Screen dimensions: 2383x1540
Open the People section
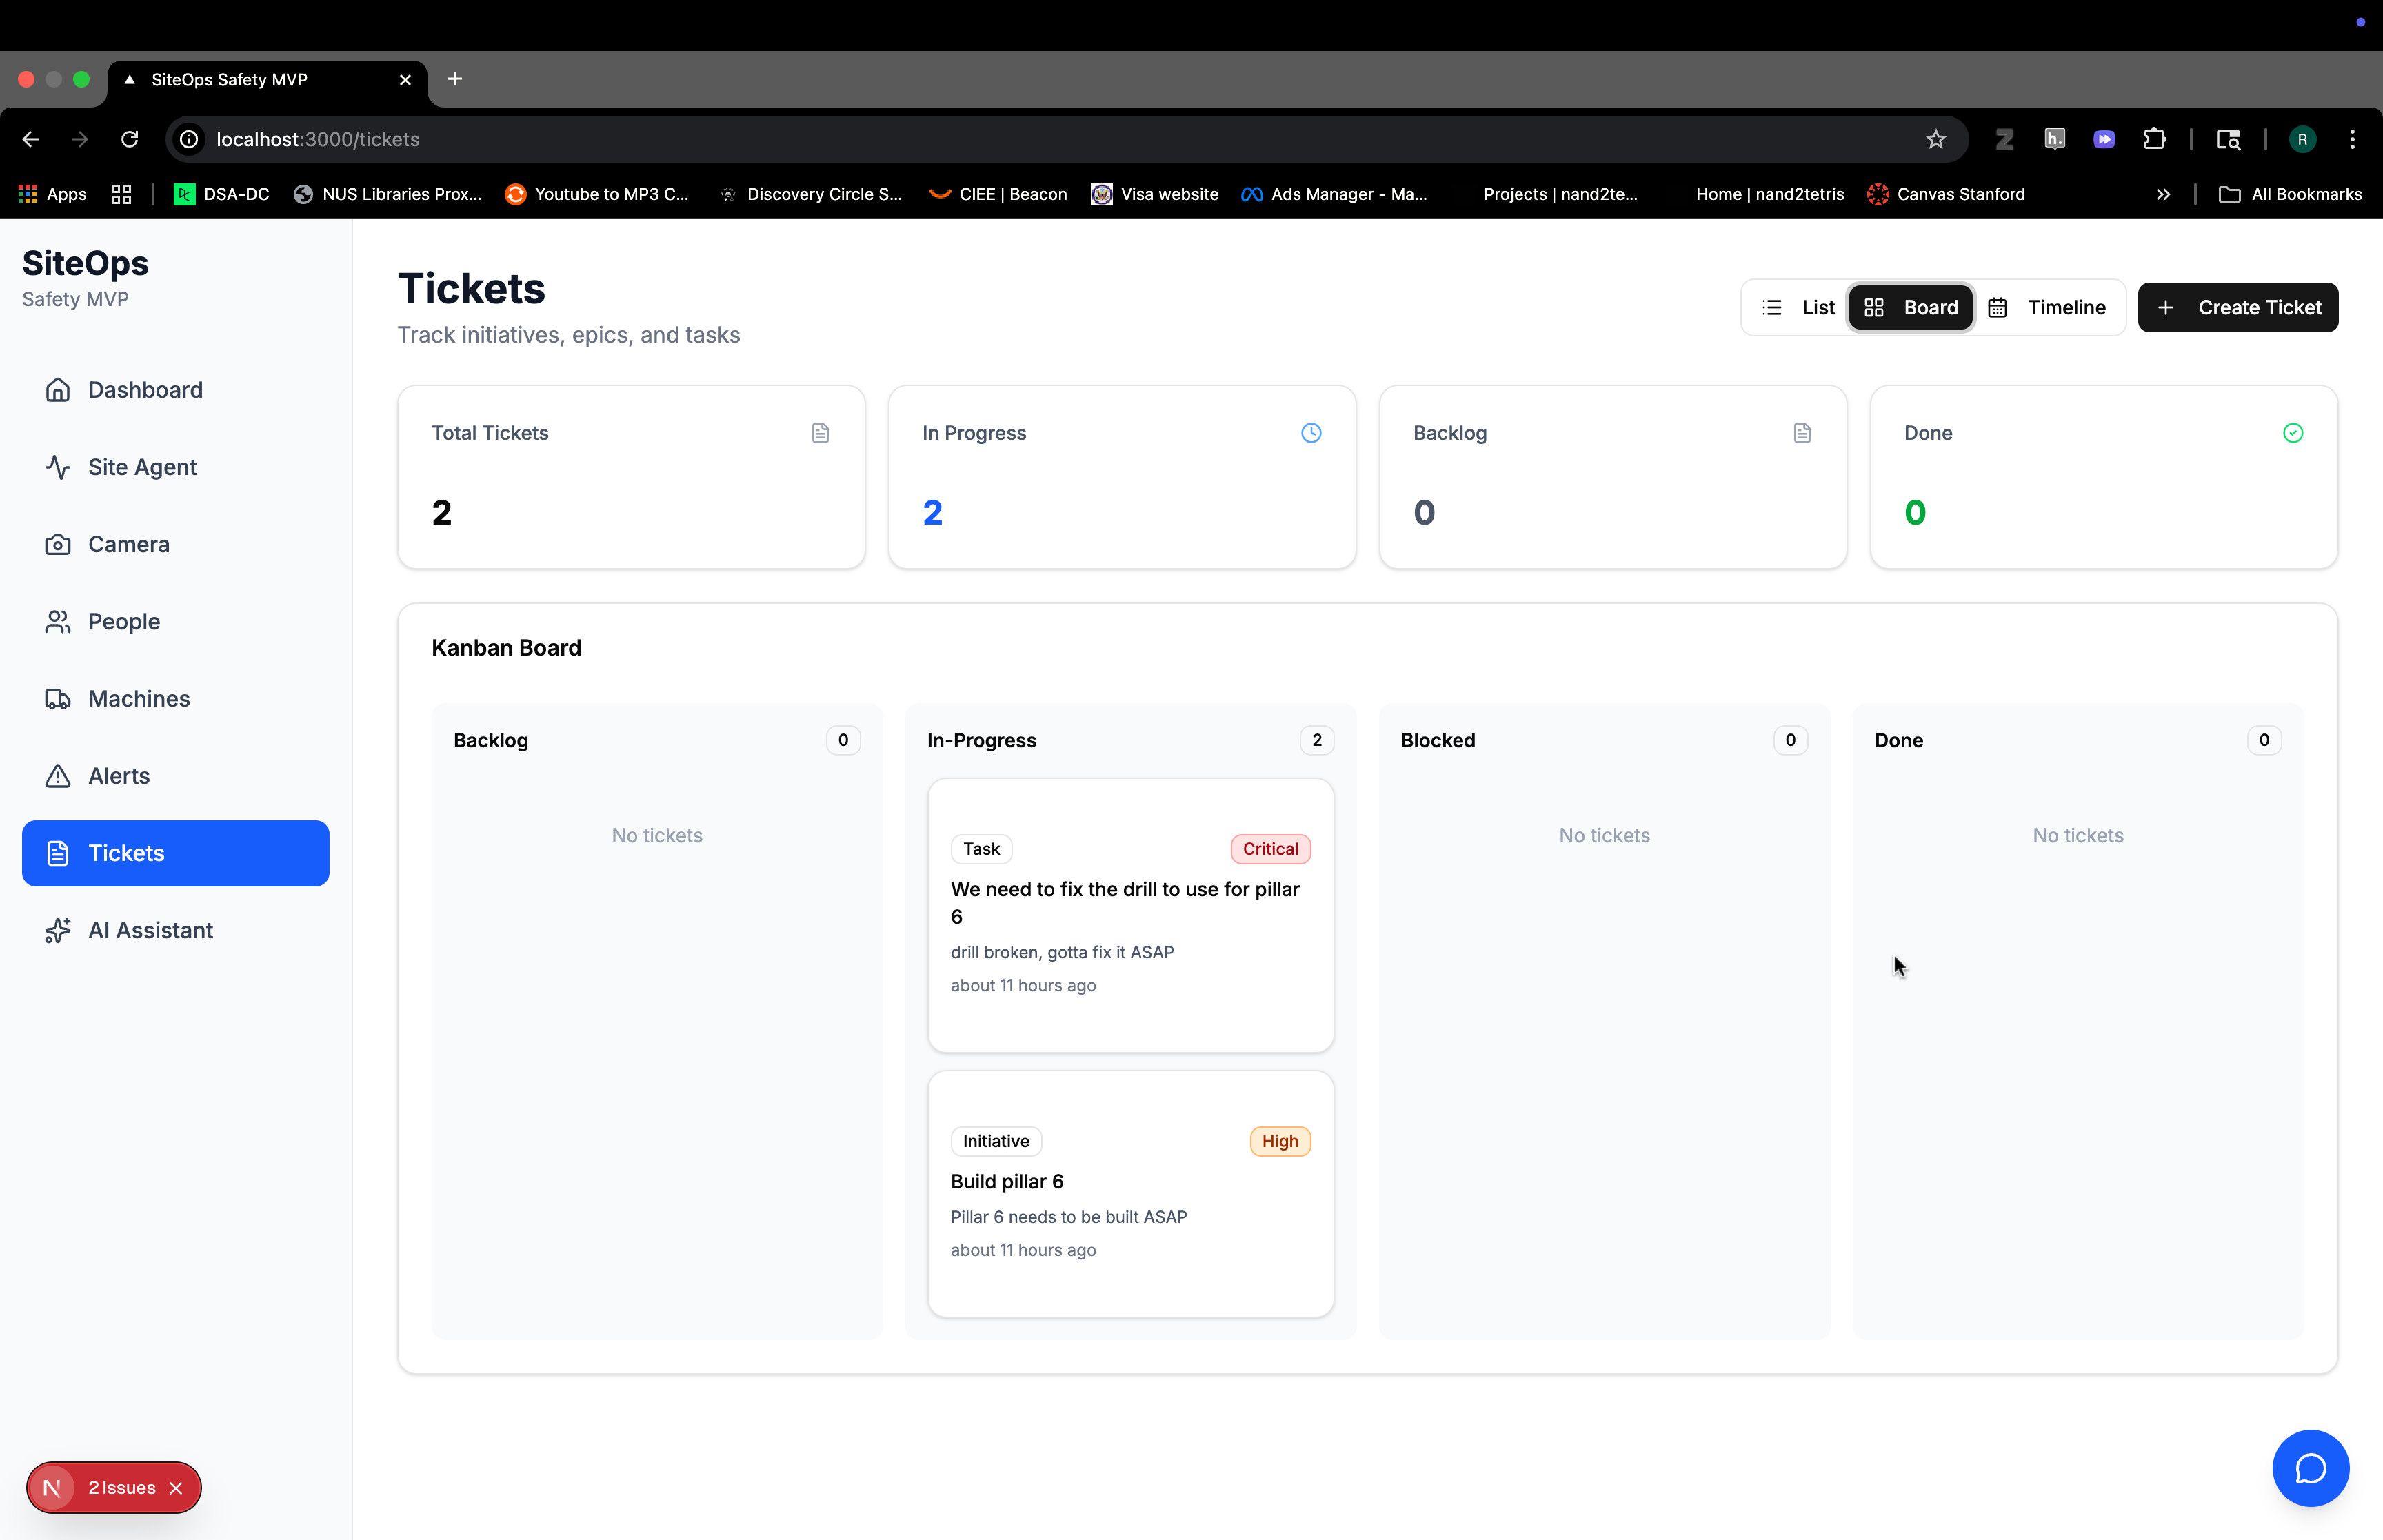tap(123, 621)
